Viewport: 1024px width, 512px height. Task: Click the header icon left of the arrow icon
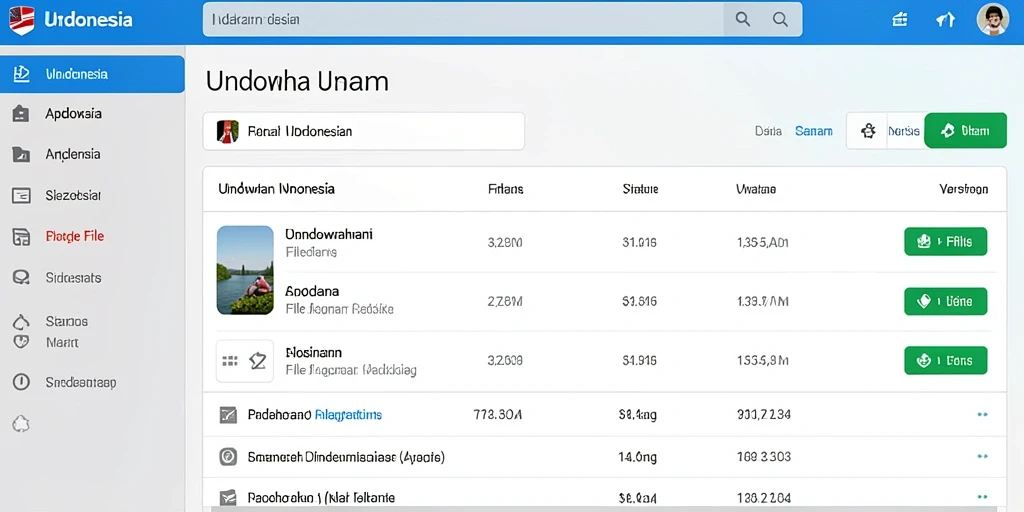tap(900, 20)
